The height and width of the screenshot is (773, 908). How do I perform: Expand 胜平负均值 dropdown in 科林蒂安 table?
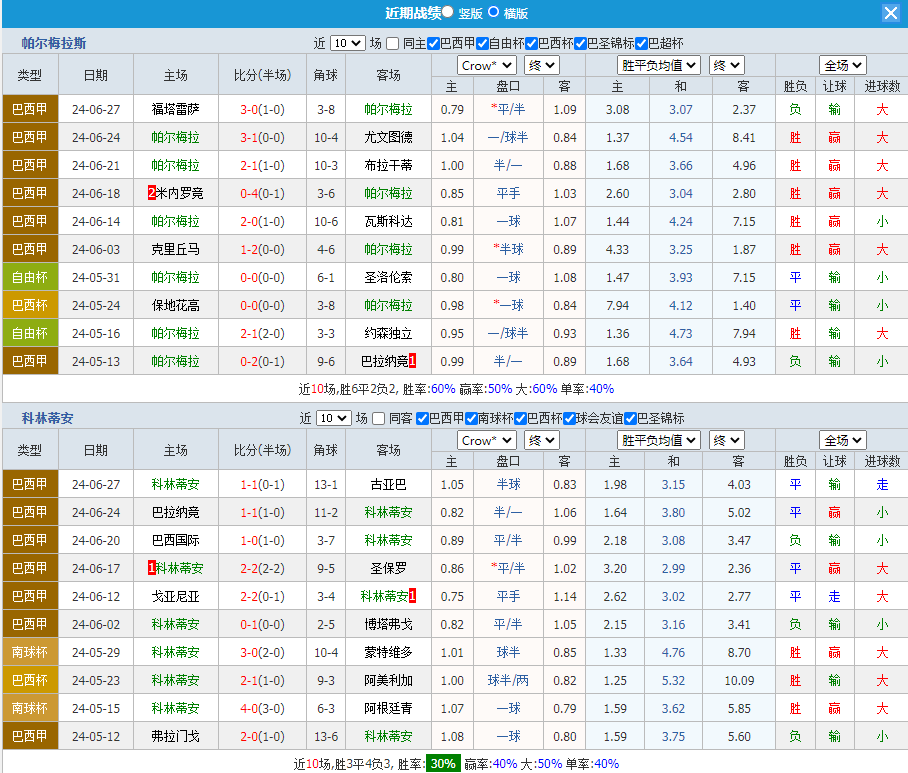tap(658, 440)
